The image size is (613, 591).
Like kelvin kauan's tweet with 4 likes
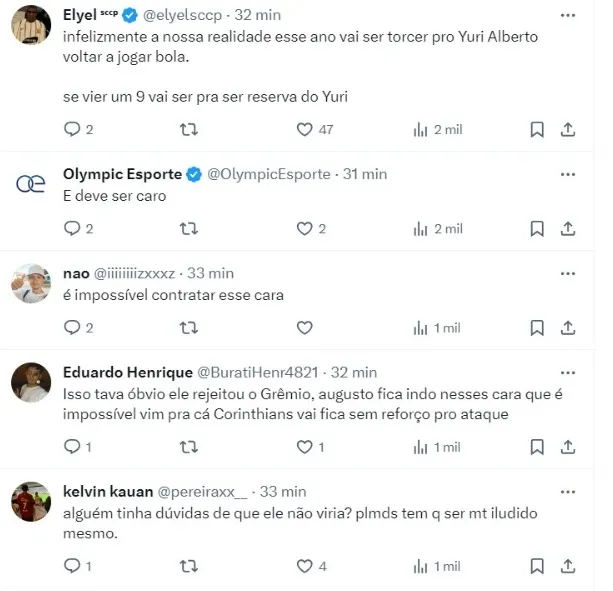click(x=305, y=566)
